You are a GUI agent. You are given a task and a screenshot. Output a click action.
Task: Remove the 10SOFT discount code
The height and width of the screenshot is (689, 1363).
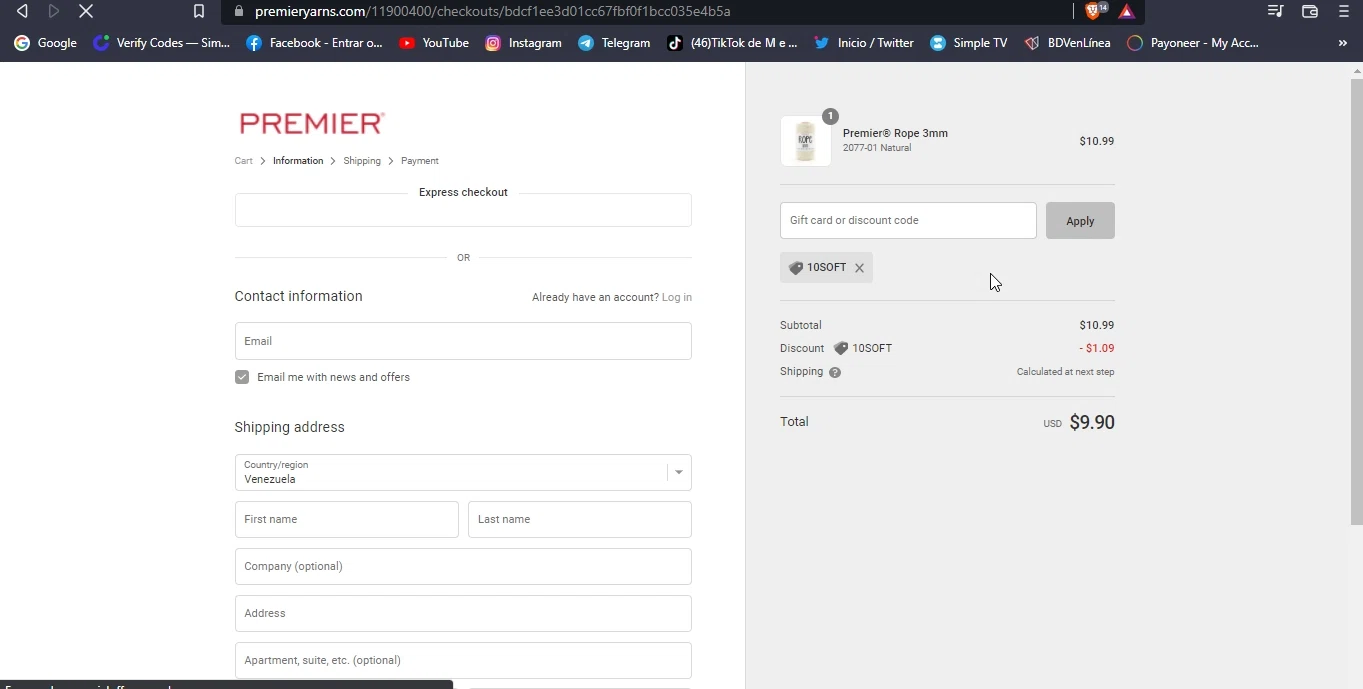pyautogui.click(x=859, y=268)
